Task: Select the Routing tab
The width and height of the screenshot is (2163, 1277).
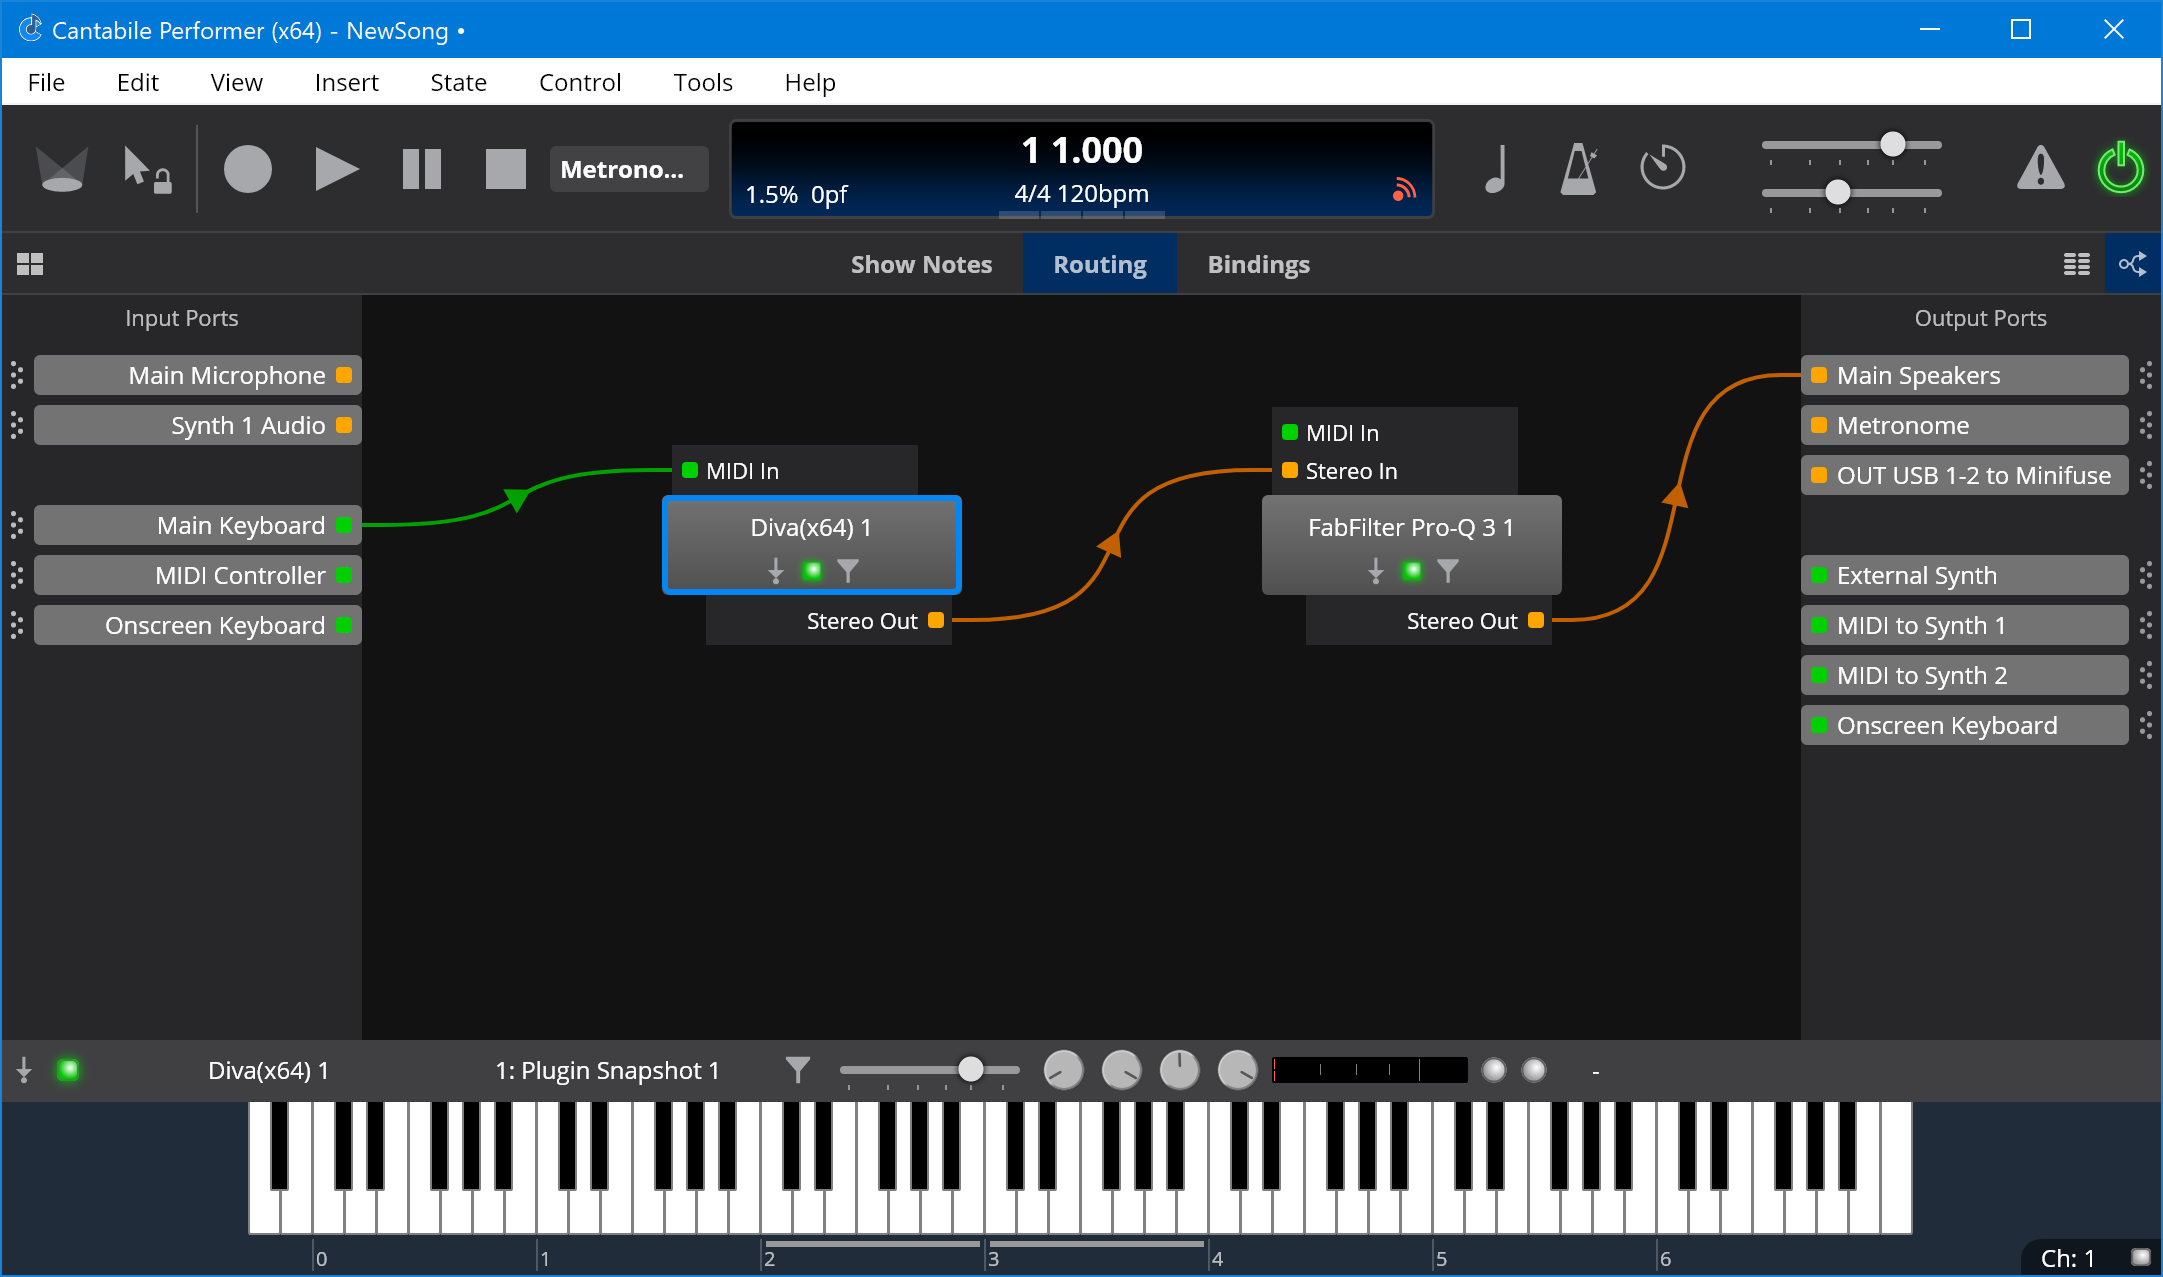Action: (x=1100, y=264)
